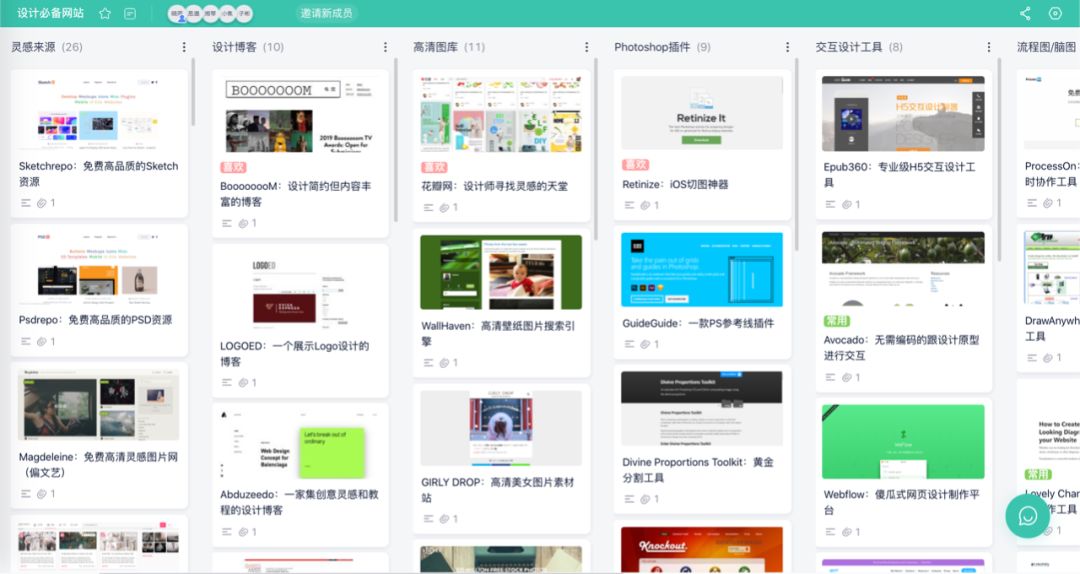The image size is (1080, 574).
Task: Open the Photoshop插件 column options menu
Action: coord(787,47)
